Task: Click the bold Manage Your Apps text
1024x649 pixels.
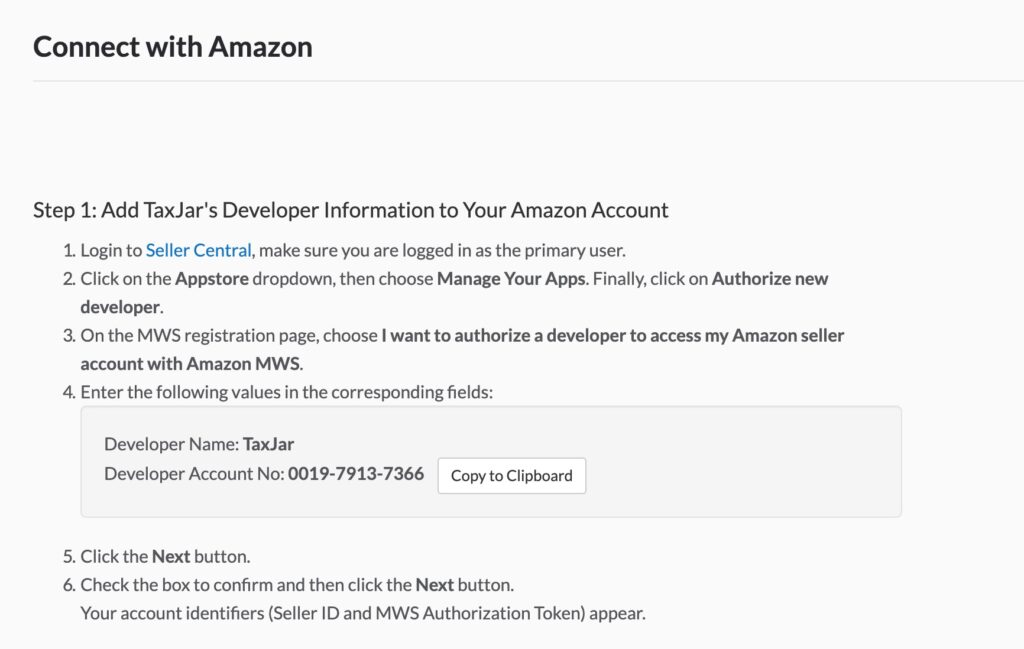Action: point(510,279)
